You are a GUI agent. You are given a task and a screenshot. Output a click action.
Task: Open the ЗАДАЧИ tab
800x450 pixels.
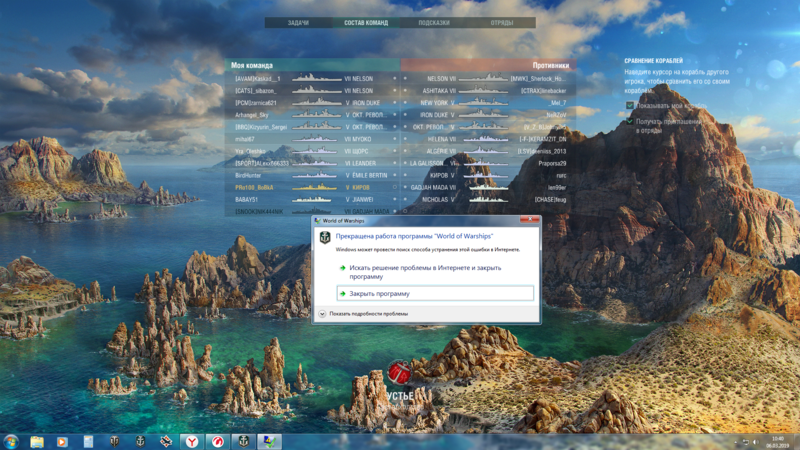298,23
